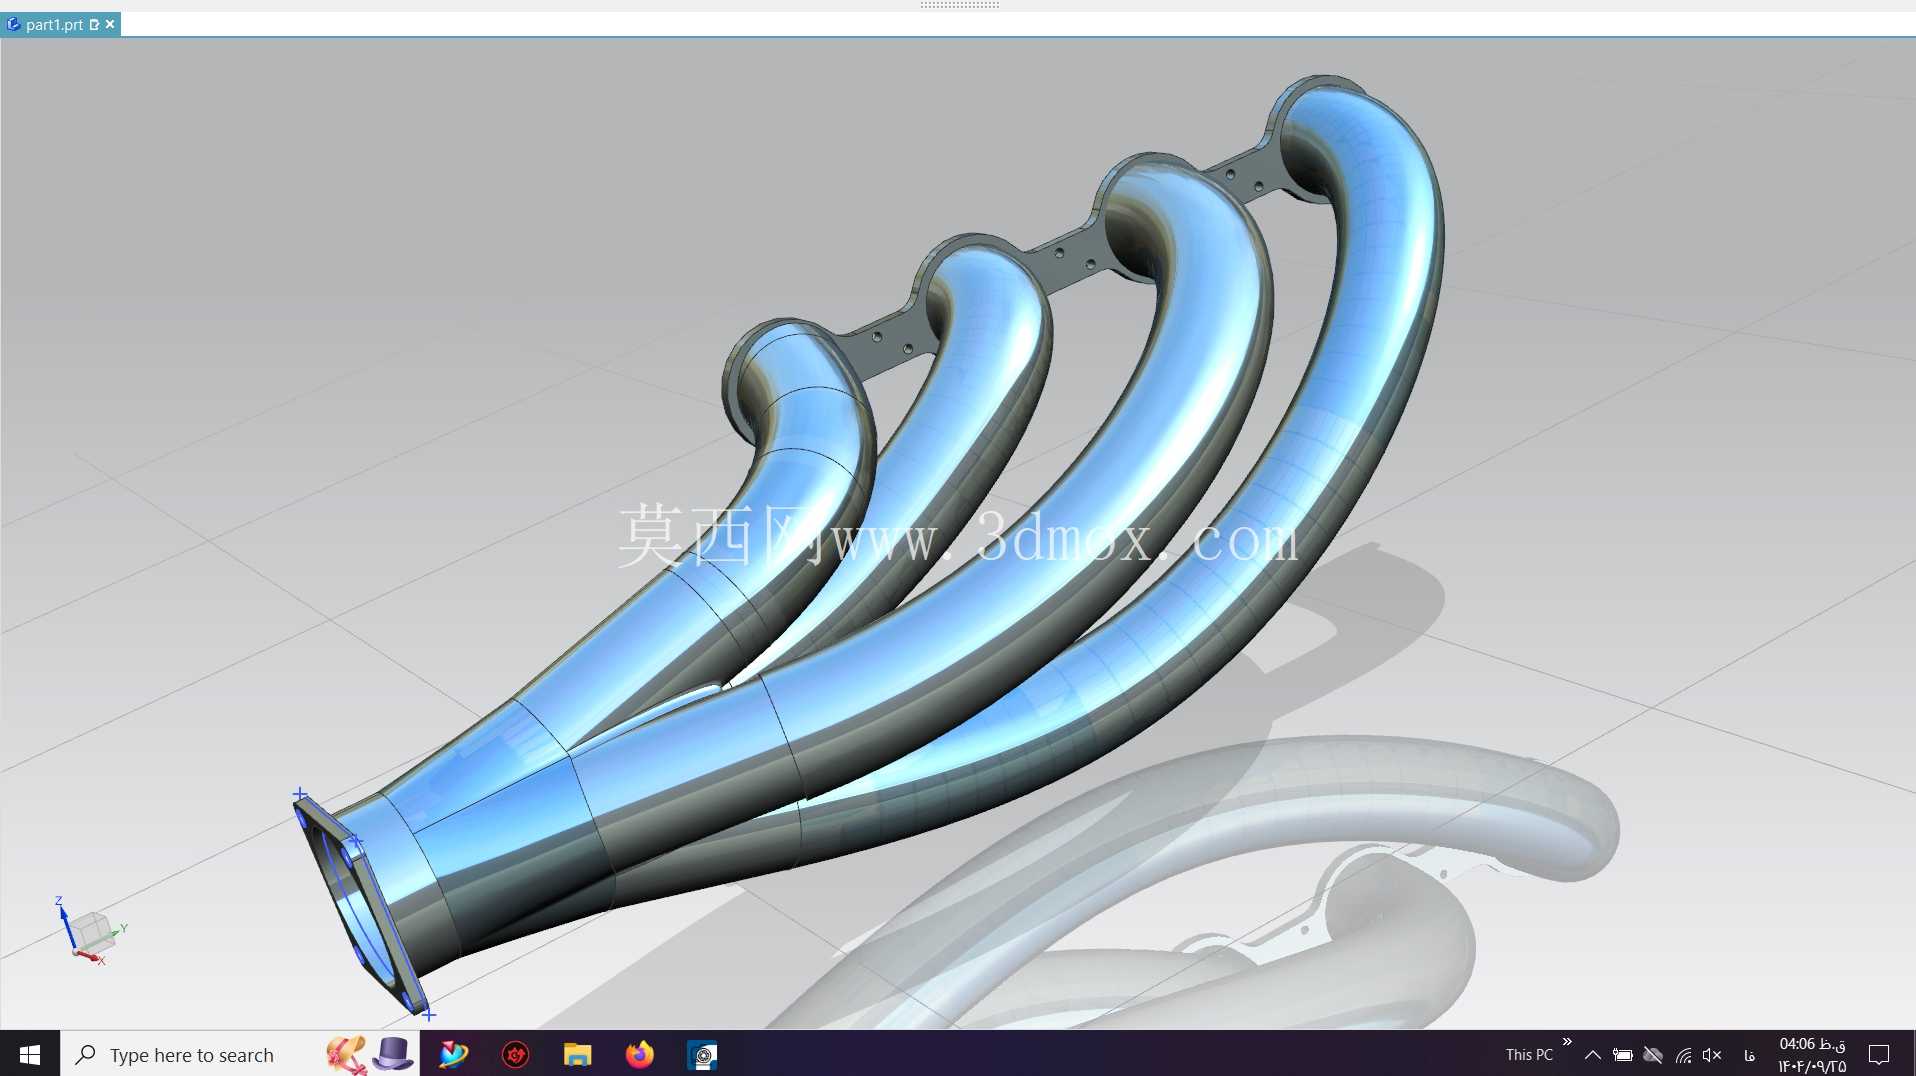Launch Firefox from the taskbar
The height and width of the screenshot is (1076, 1916).
point(640,1054)
